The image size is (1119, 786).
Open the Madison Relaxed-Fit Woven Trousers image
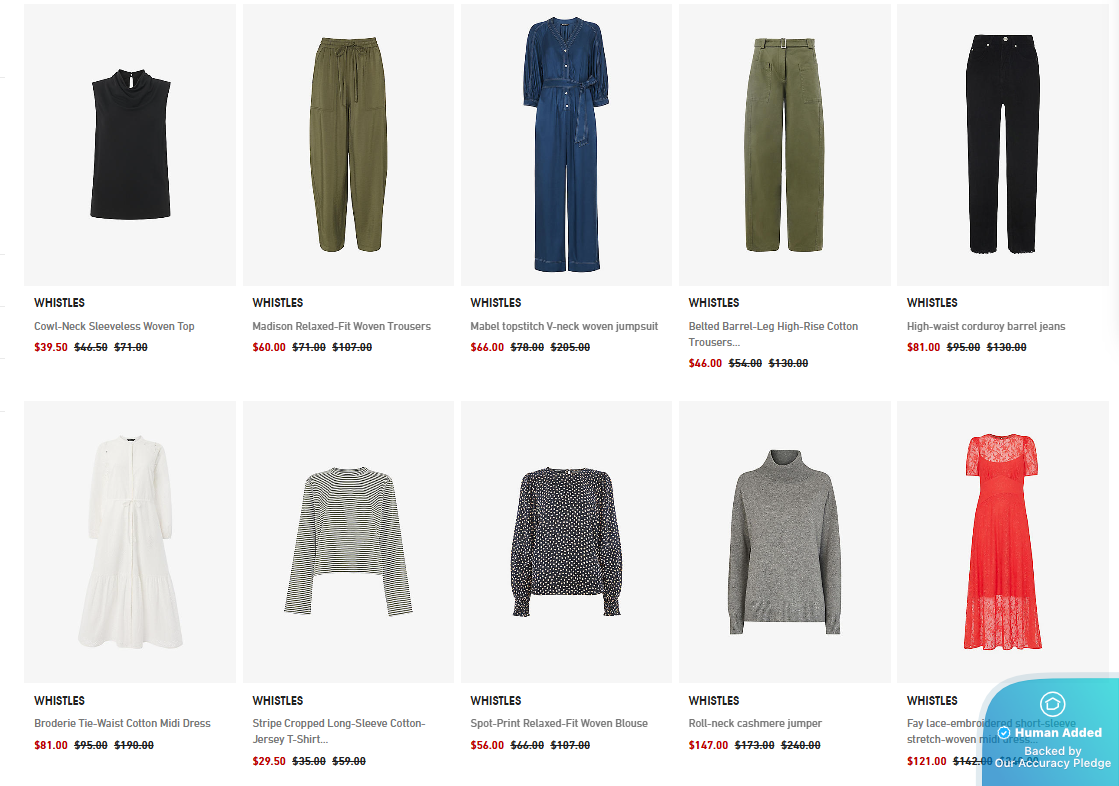coord(348,145)
